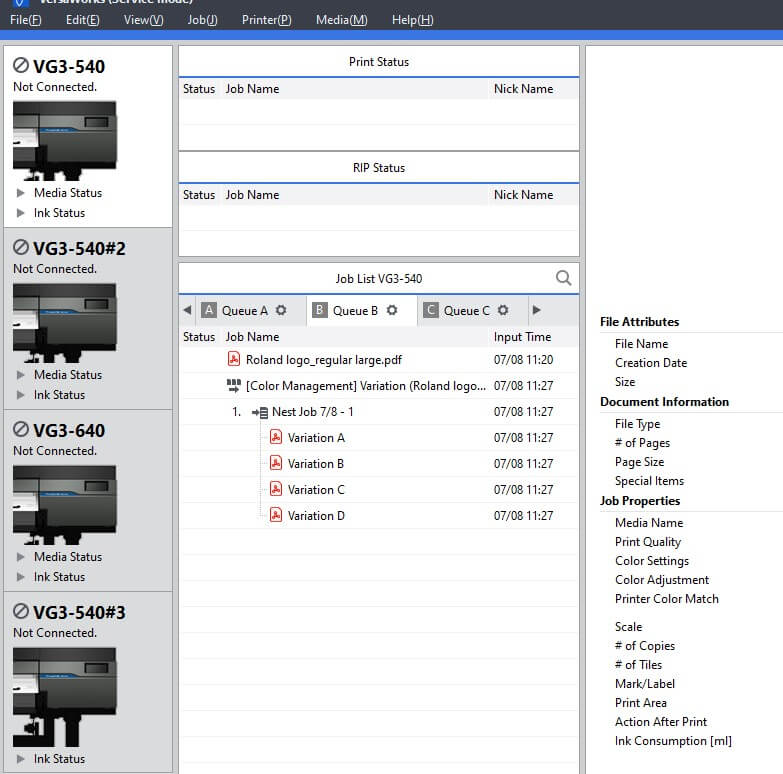Select the Variation B job
Image resolution: width=783 pixels, height=774 pixels.
(379, 463)
